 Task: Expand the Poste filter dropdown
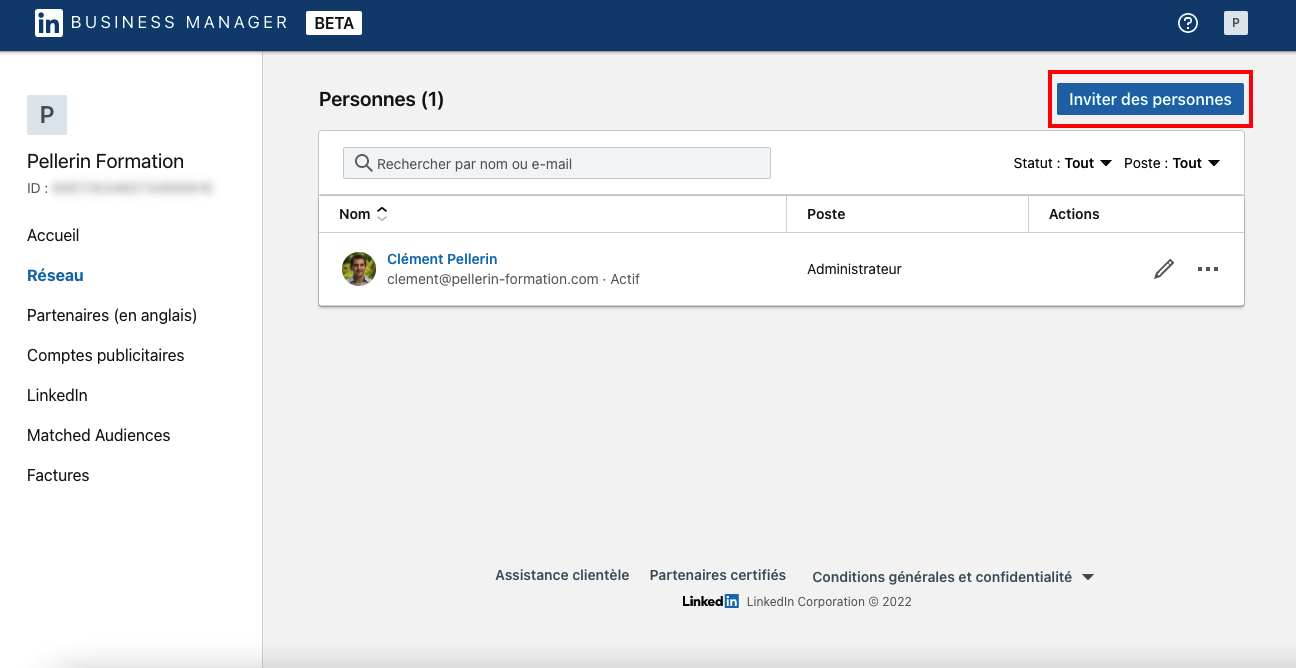[x=1172, y=163]
